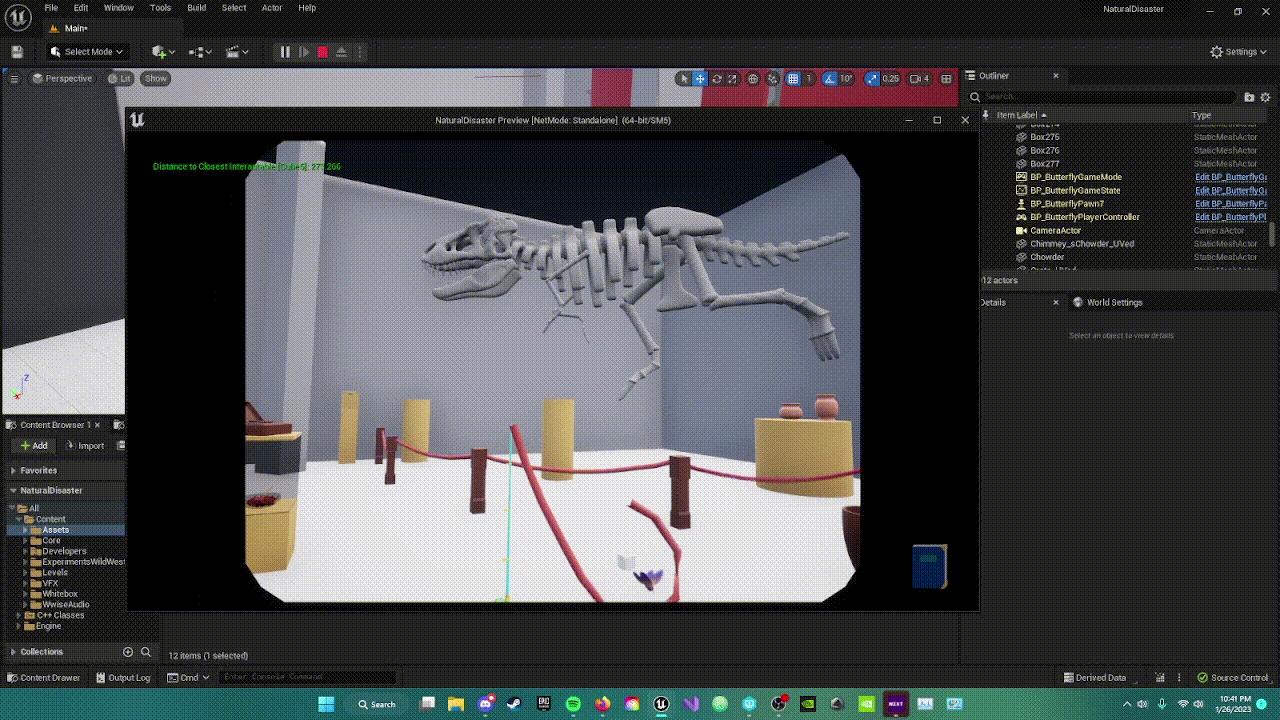Select BP_ButterflyGameMode in Outliner
Viewport: 1280px width, 720px height.
(x=1076, y=177)
